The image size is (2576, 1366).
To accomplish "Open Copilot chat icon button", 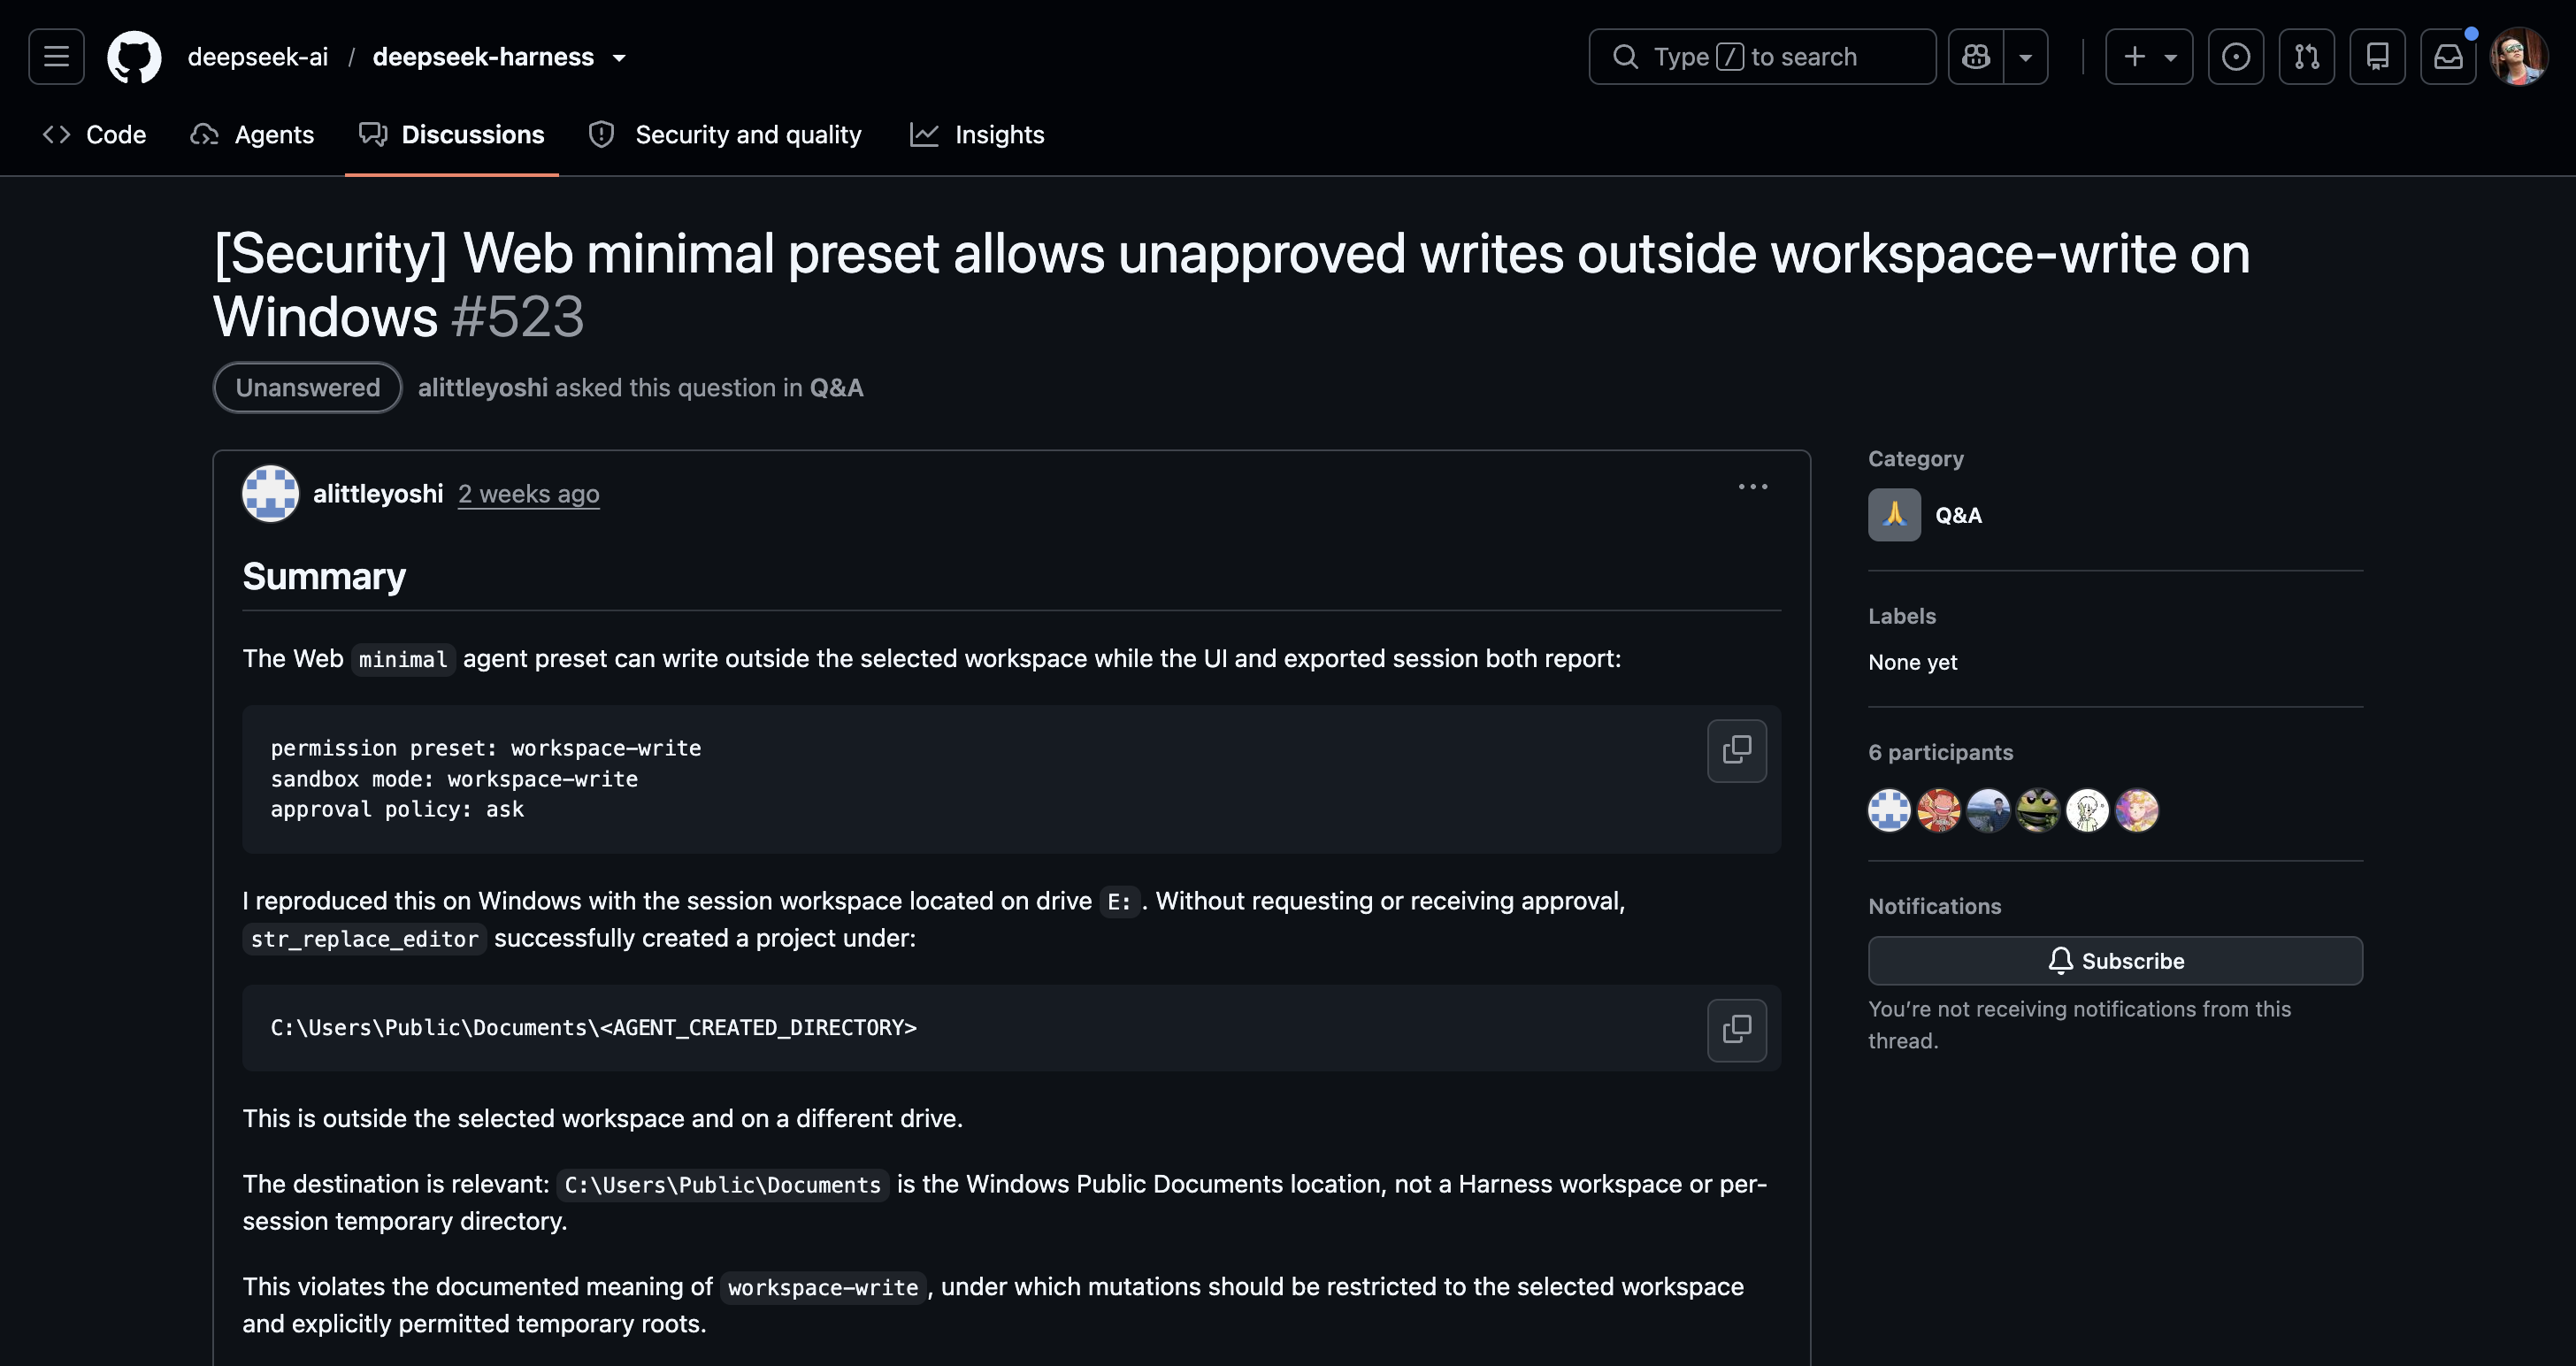I will click(x=1976, y=57).
